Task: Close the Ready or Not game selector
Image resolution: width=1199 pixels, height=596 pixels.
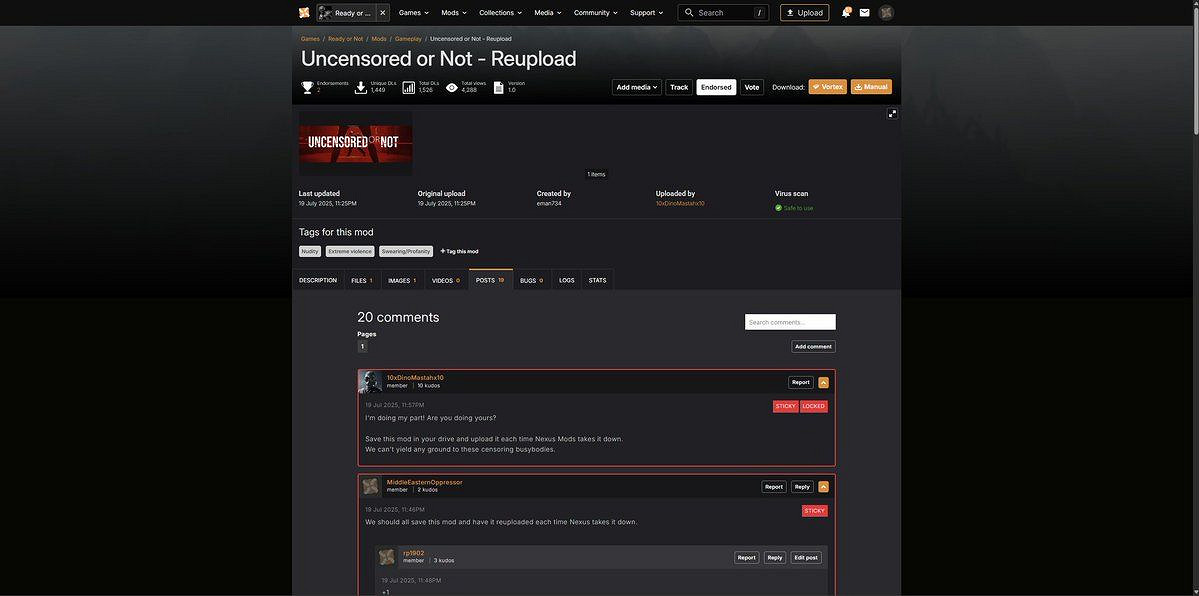Action: pos(382,13)
